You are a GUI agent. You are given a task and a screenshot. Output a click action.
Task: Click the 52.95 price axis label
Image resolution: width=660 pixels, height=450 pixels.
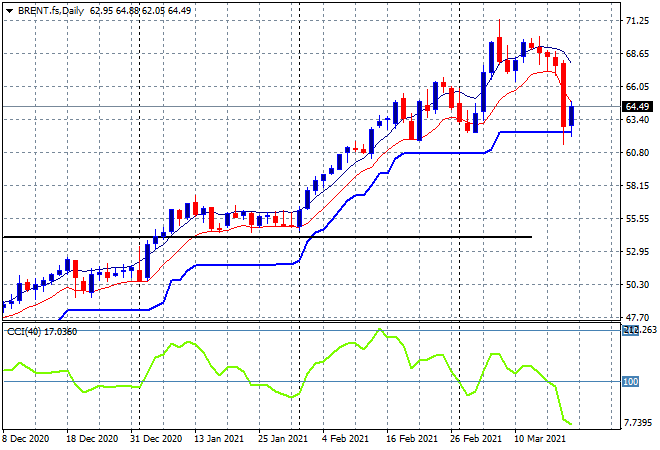point(637,251)
